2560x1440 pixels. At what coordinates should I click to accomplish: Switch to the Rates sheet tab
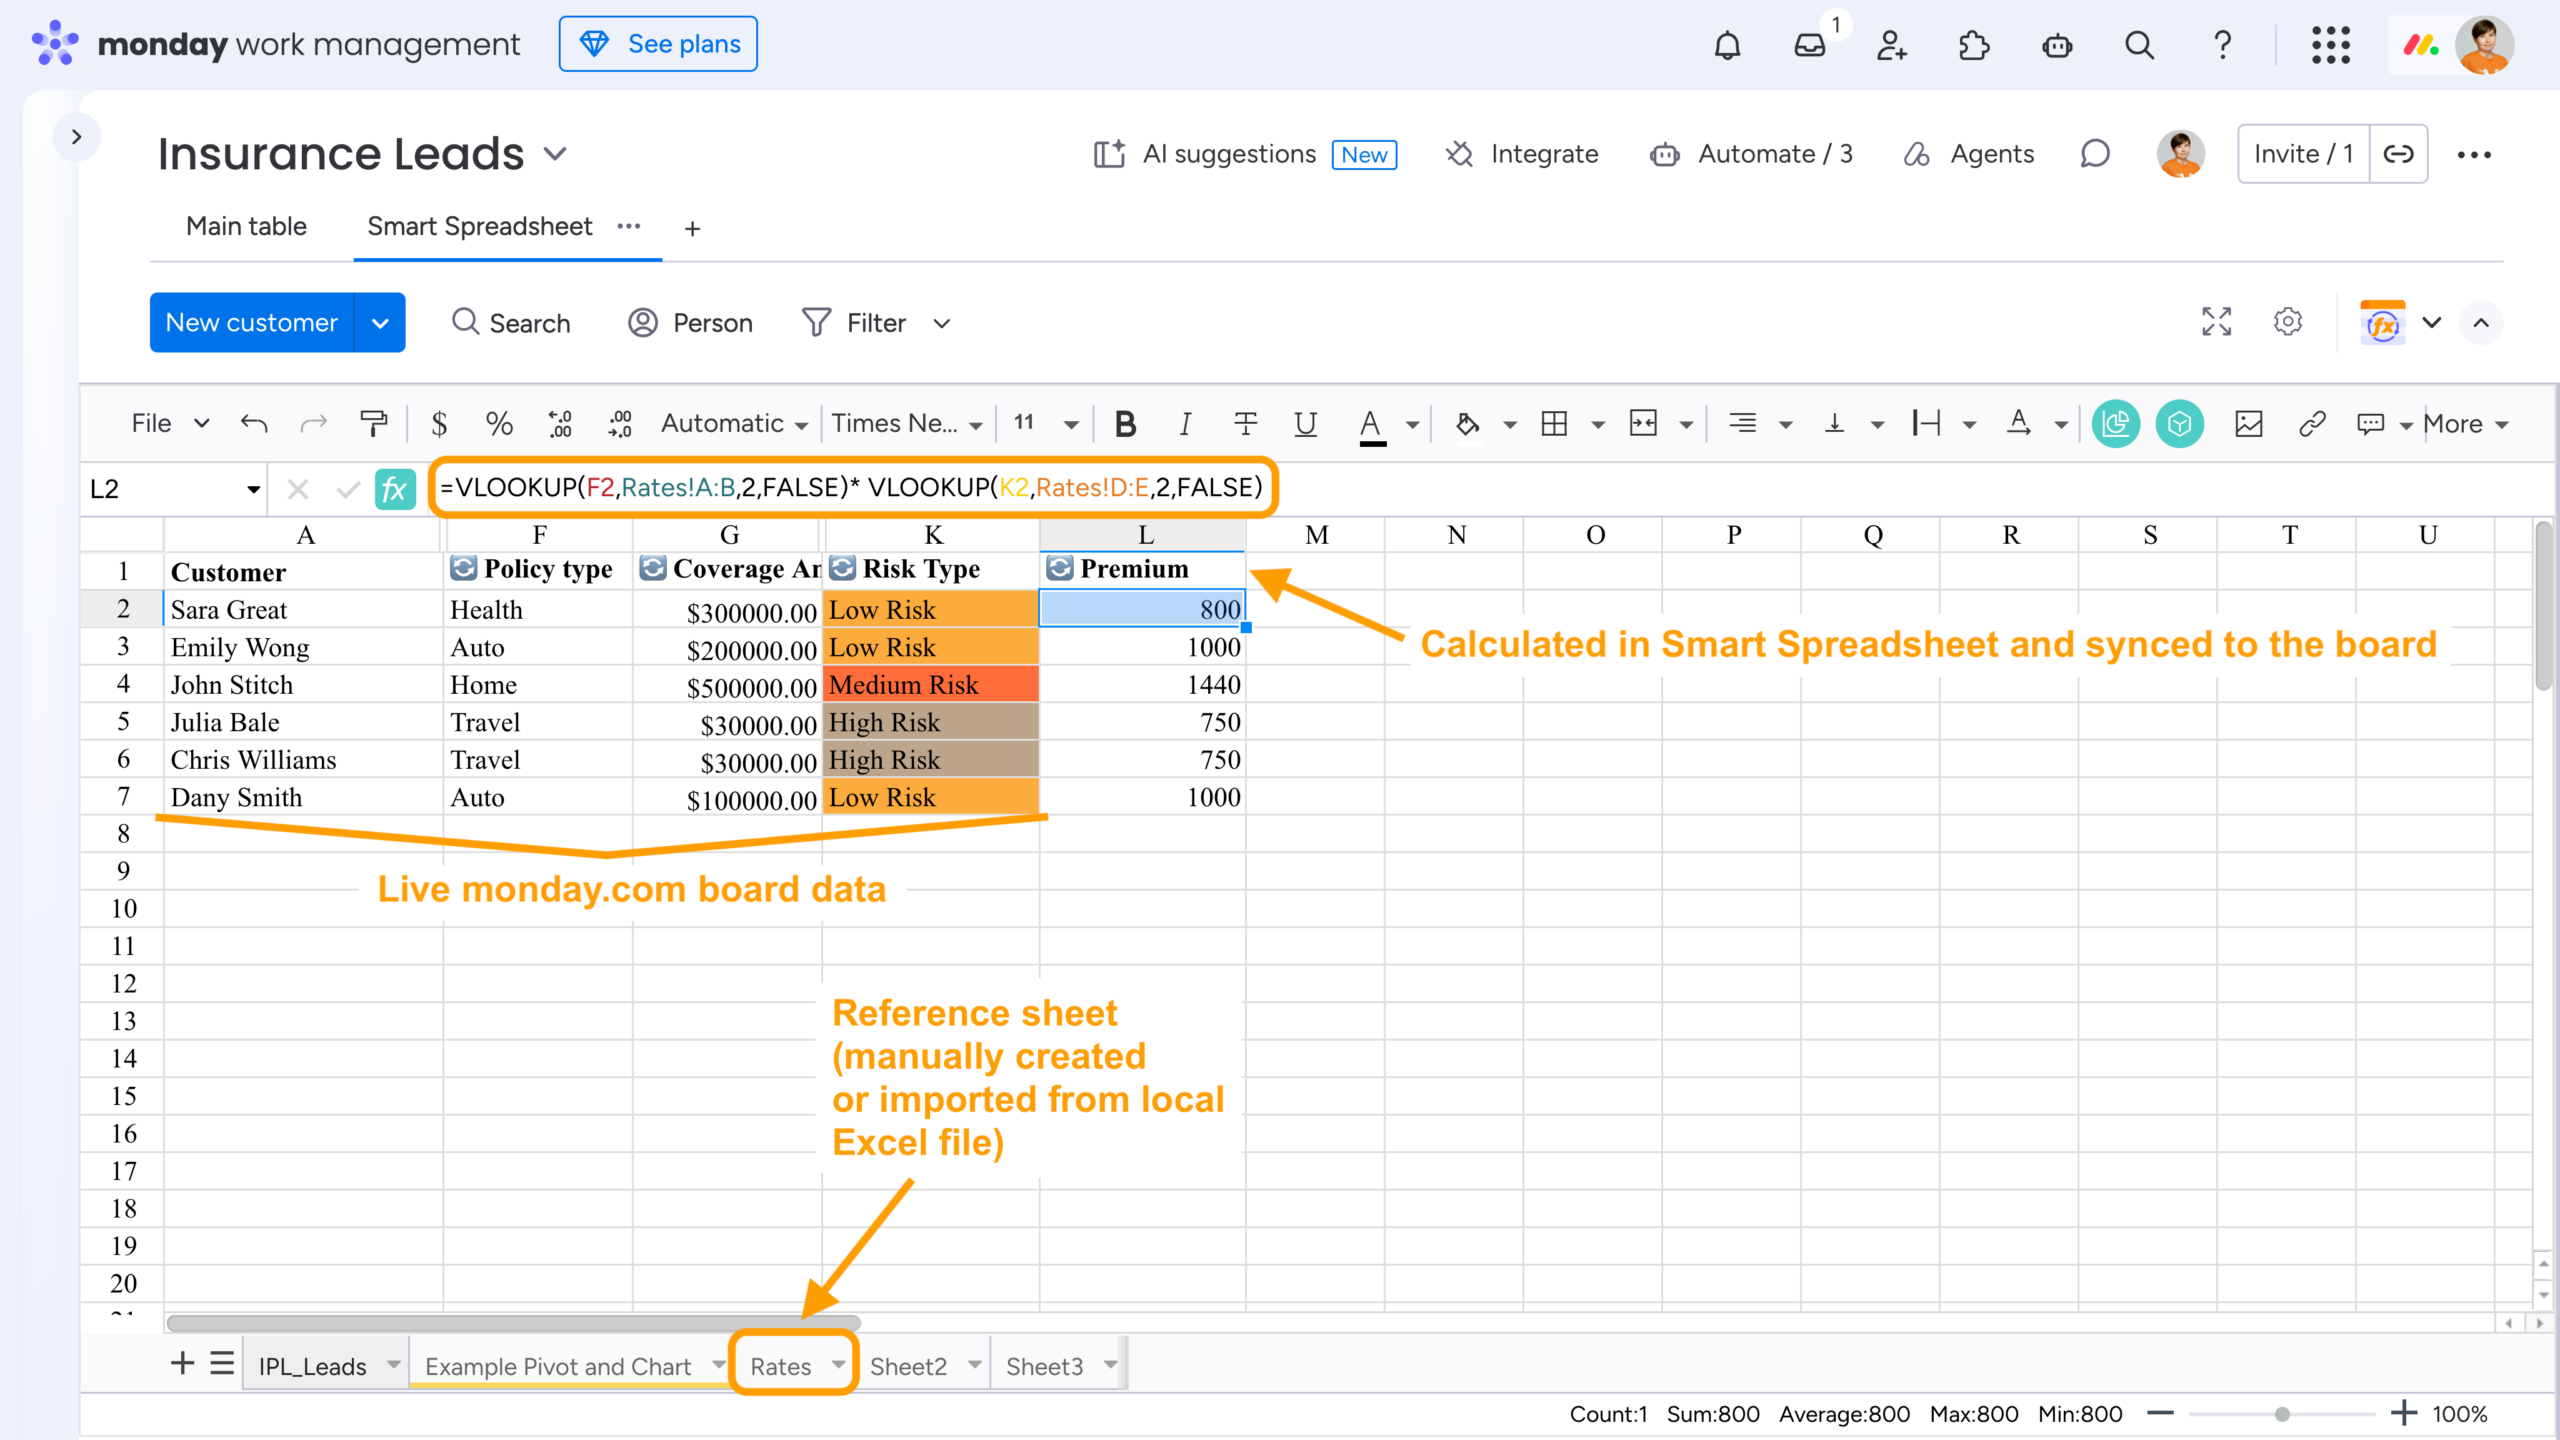click(781, 1366)
